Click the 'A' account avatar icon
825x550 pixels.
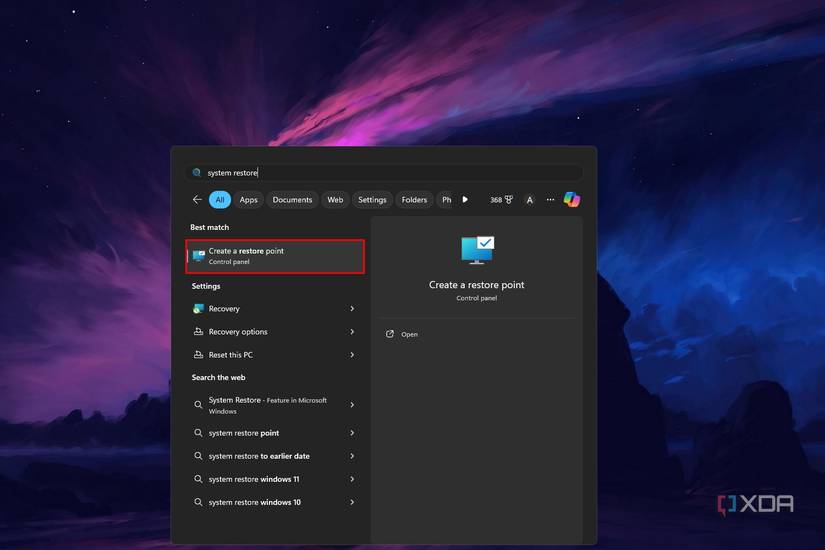529,200
